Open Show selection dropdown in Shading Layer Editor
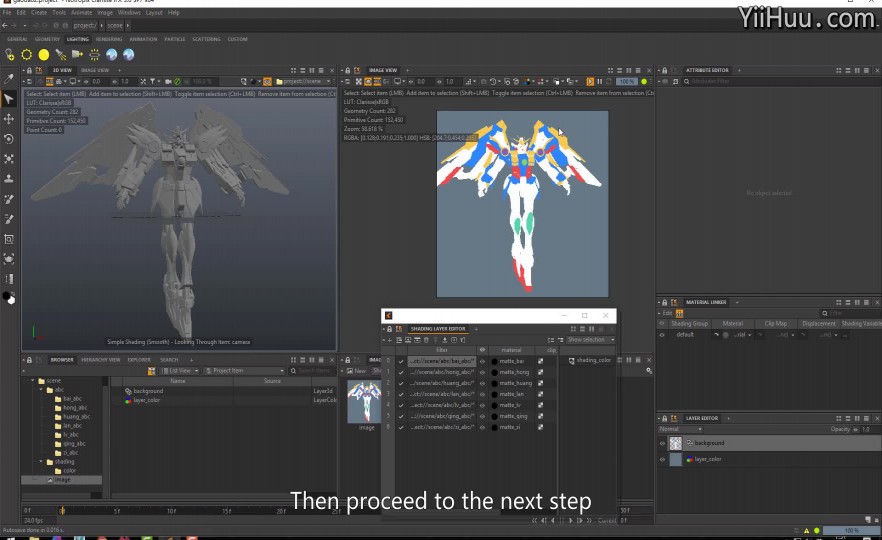The image size is (882, 540). click(x=591, y=340)
